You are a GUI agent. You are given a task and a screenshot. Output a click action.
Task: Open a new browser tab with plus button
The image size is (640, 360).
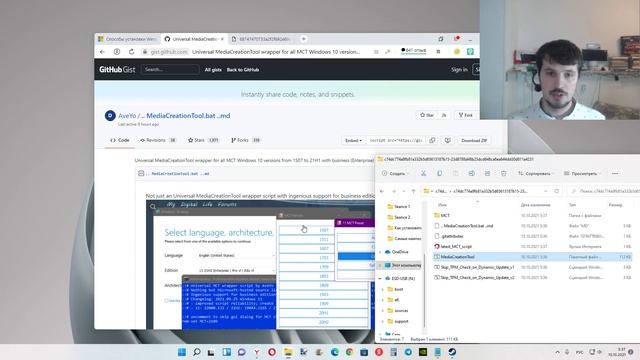coord(303,39)
